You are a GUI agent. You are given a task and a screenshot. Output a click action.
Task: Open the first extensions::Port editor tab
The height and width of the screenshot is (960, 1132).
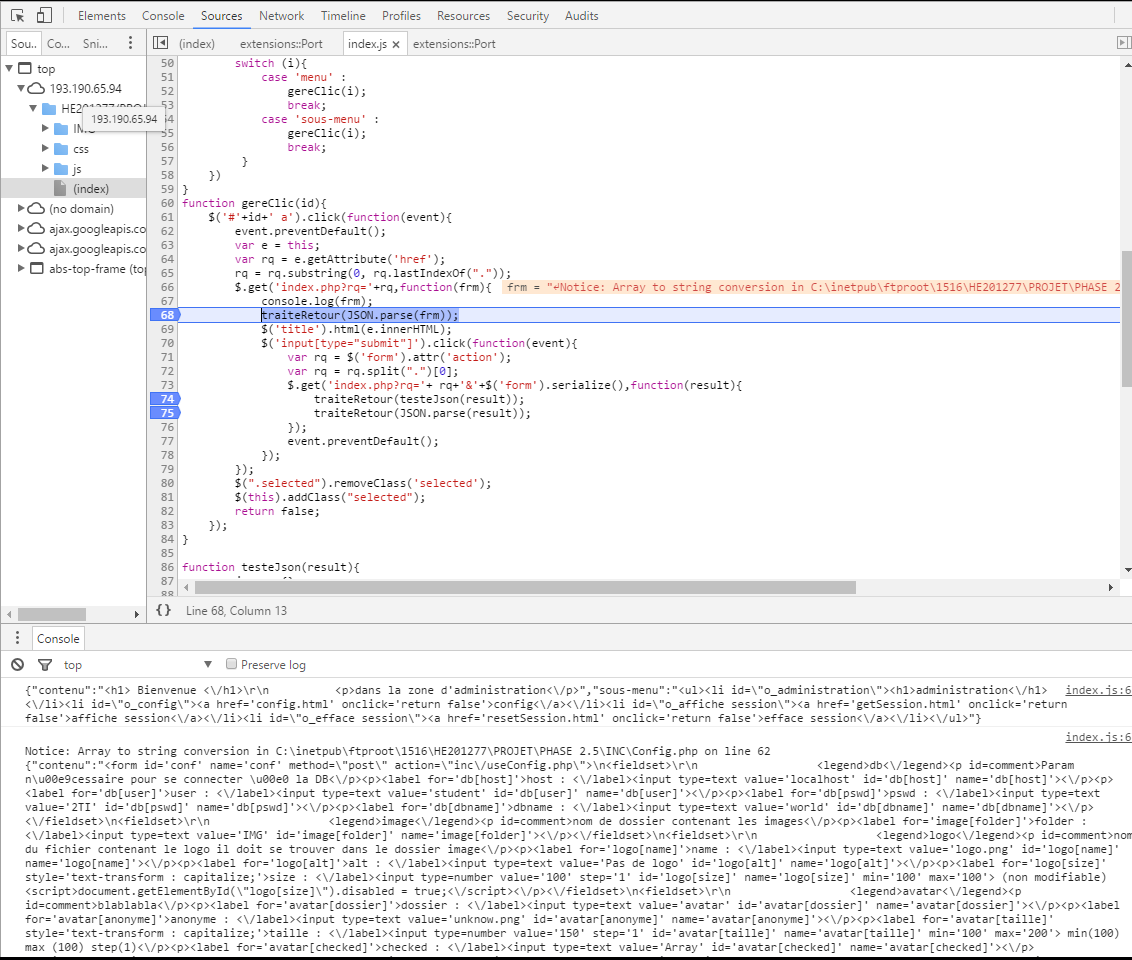pyautogui.click(x=282, y=43)
